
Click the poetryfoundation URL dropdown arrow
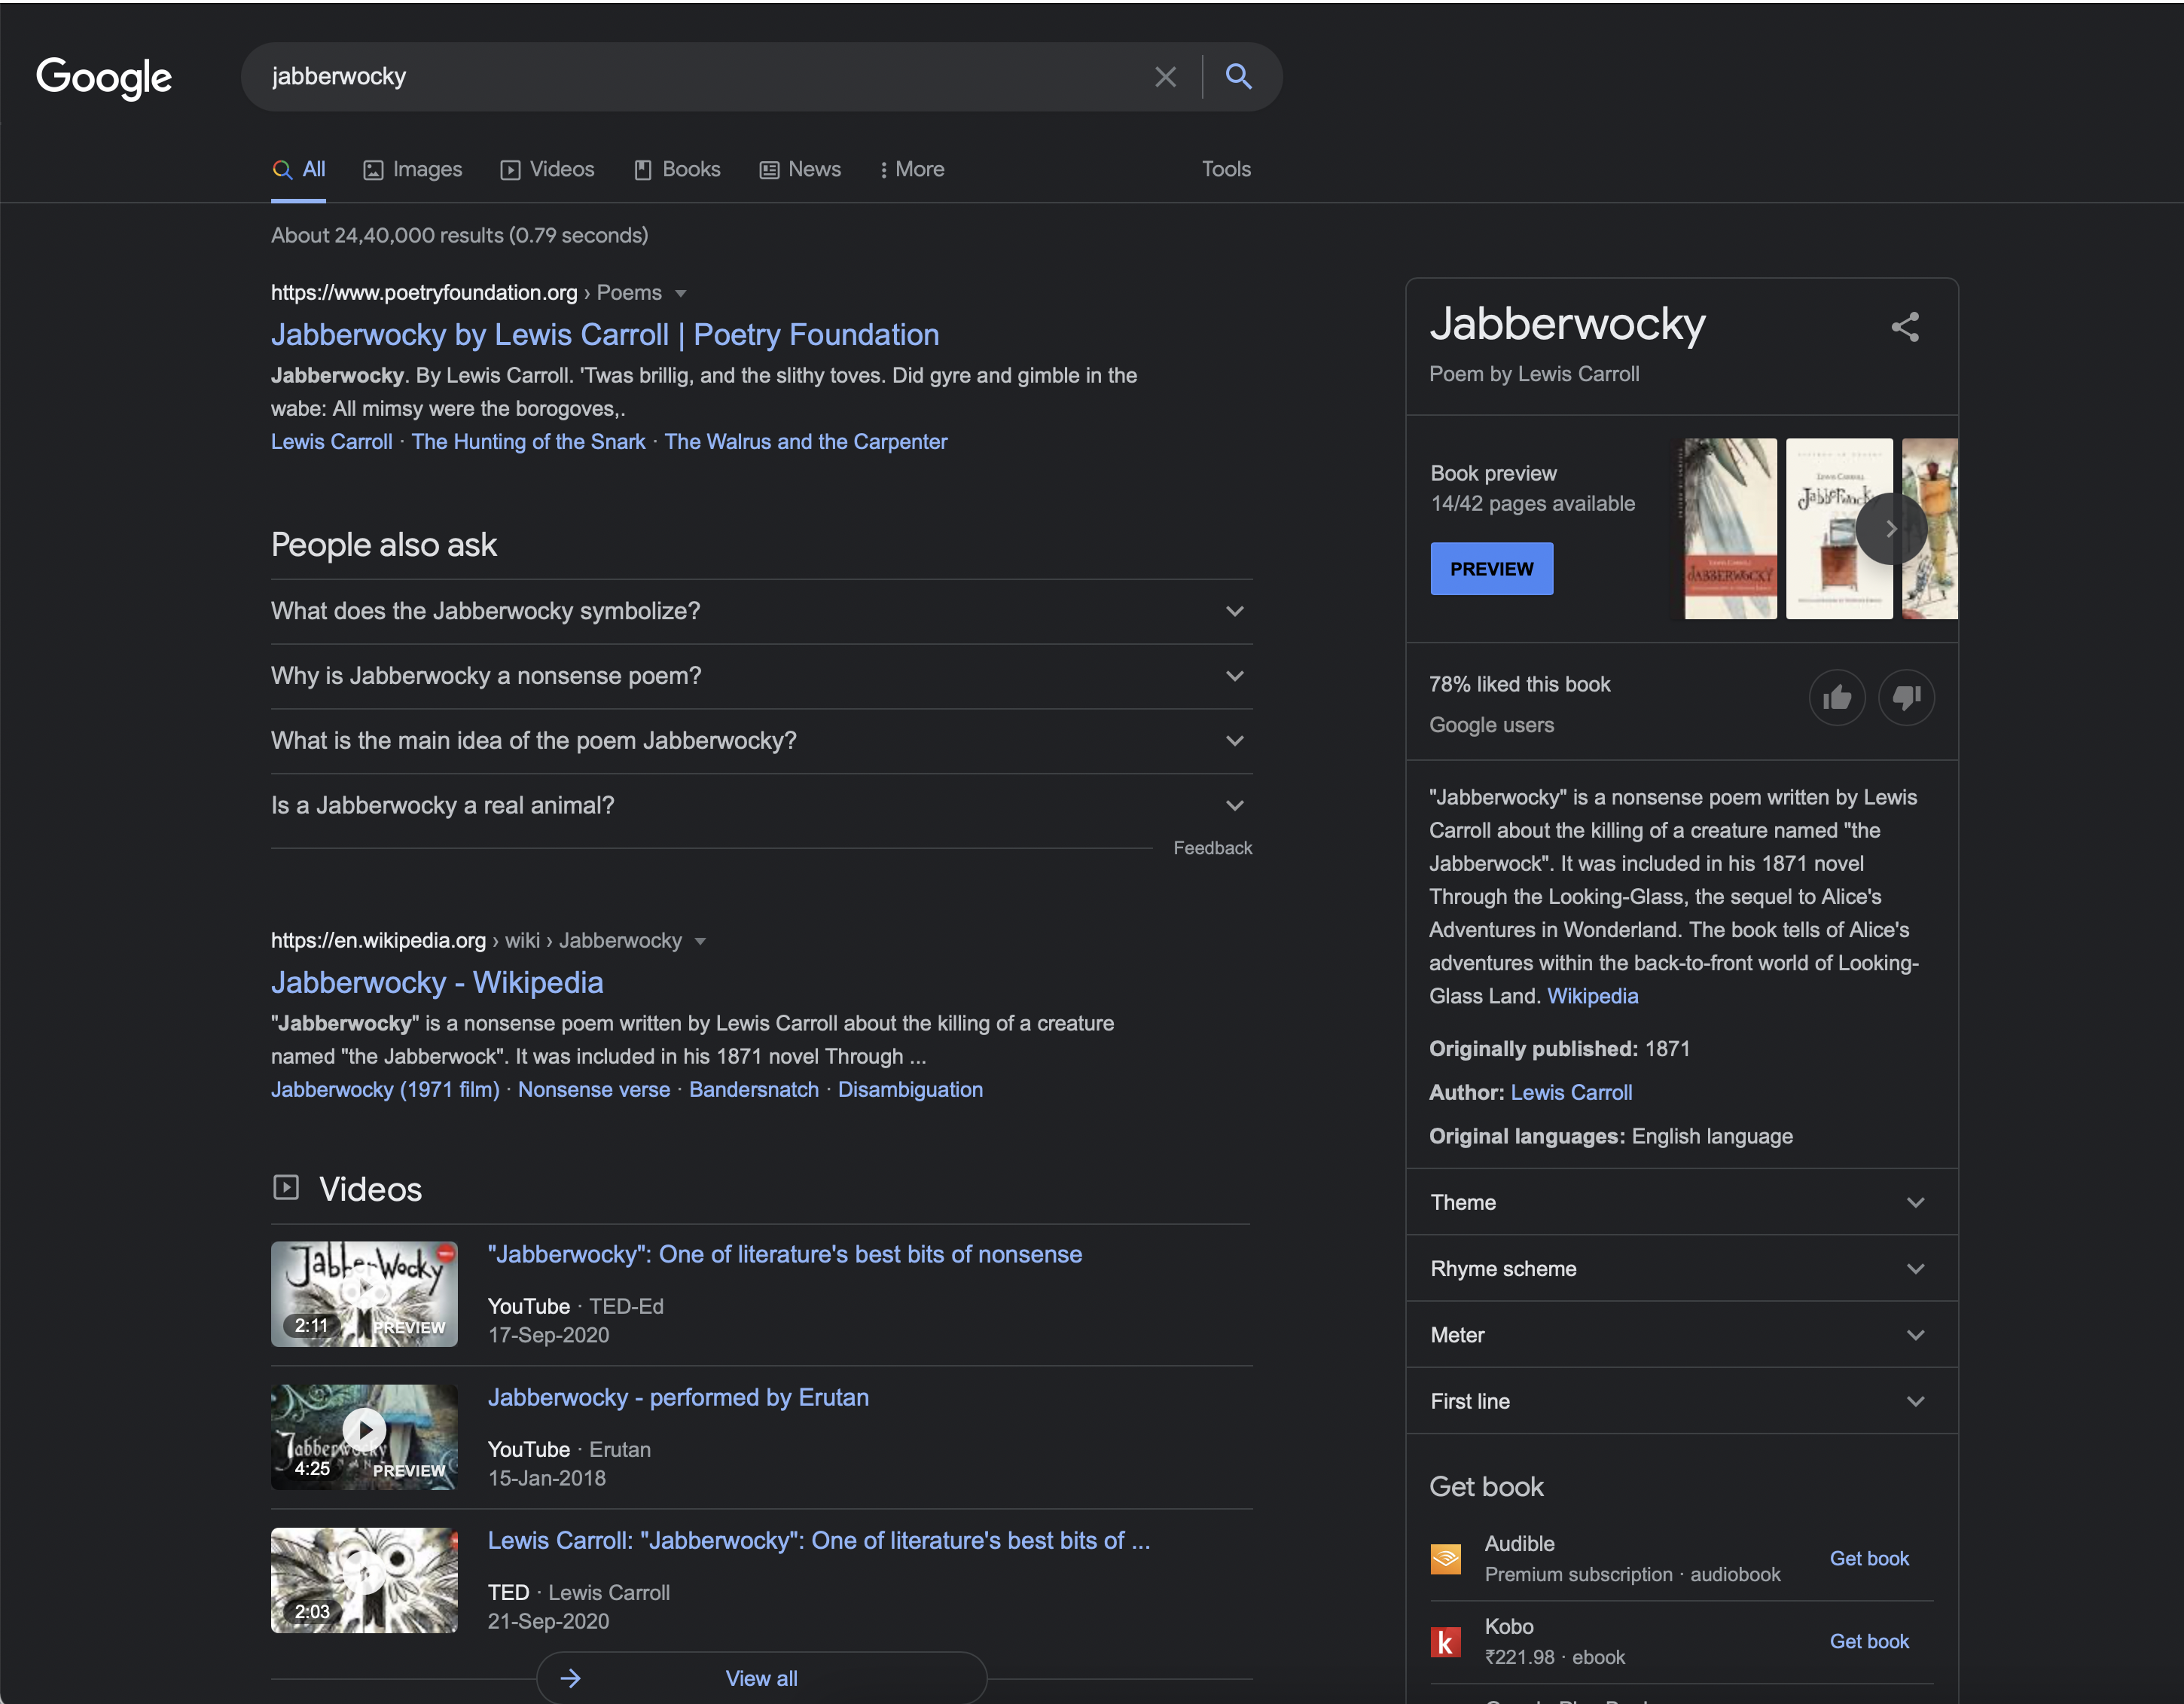[x=681, y=293]
